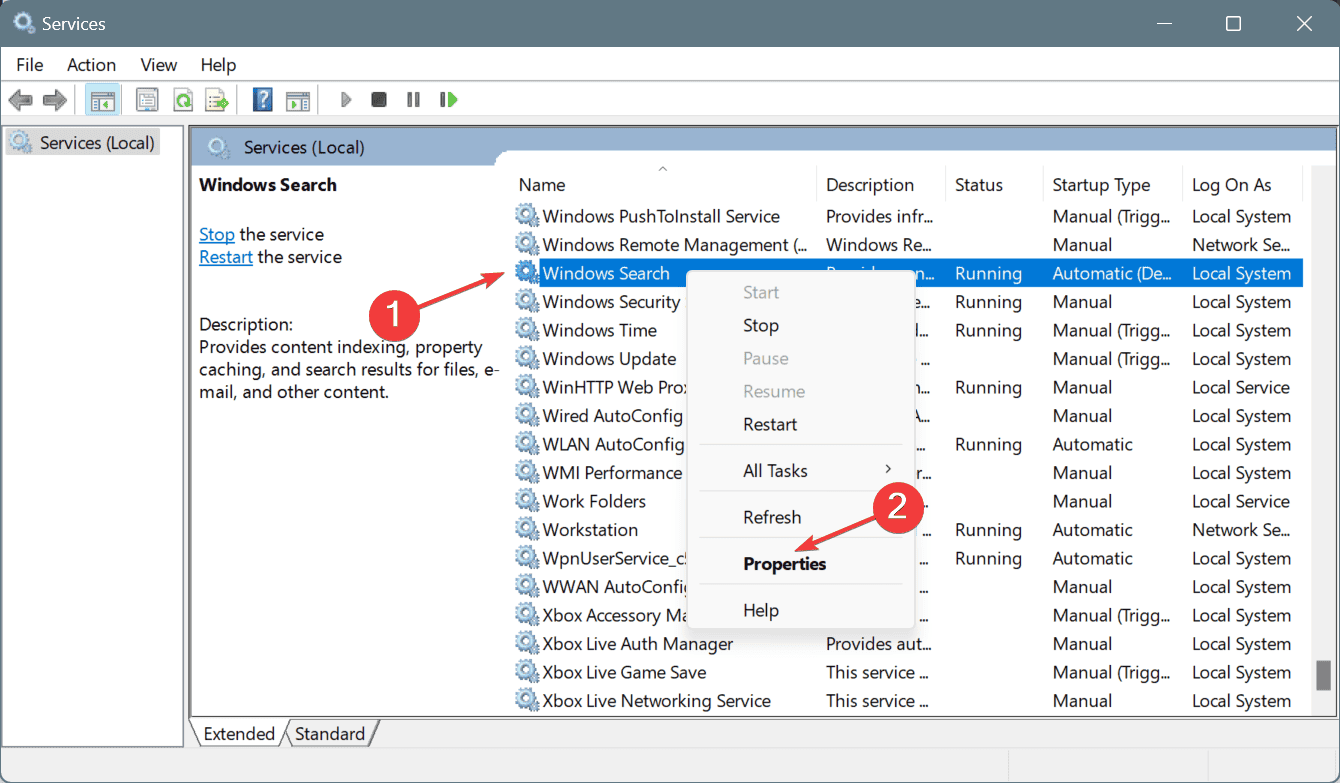Click the Export List toolbar icon
Screen dimensions: 1340x783
pos(217,100)
